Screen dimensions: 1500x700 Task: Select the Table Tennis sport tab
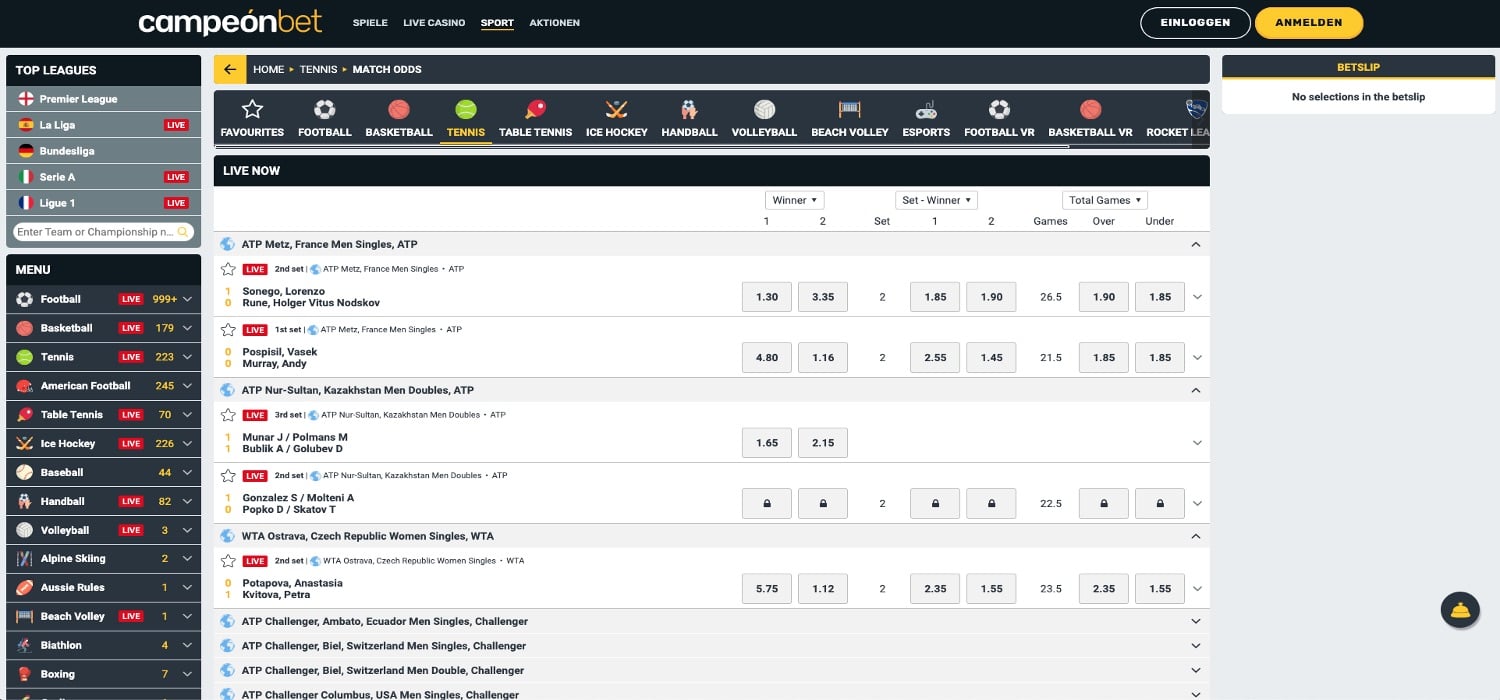[536, 118]
